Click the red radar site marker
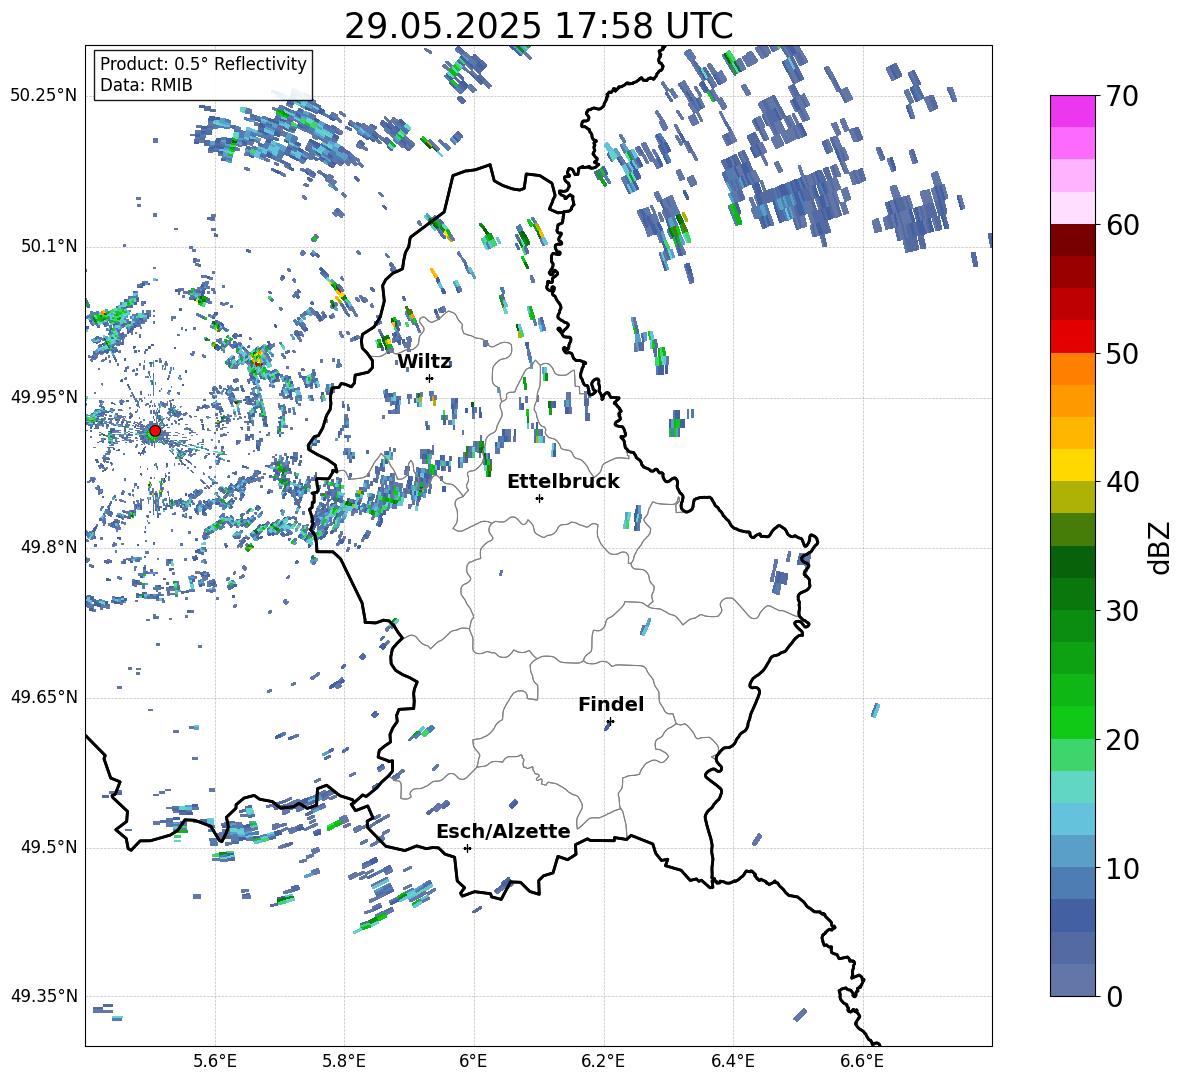The image size is (1184, 1081). point(155,431)
